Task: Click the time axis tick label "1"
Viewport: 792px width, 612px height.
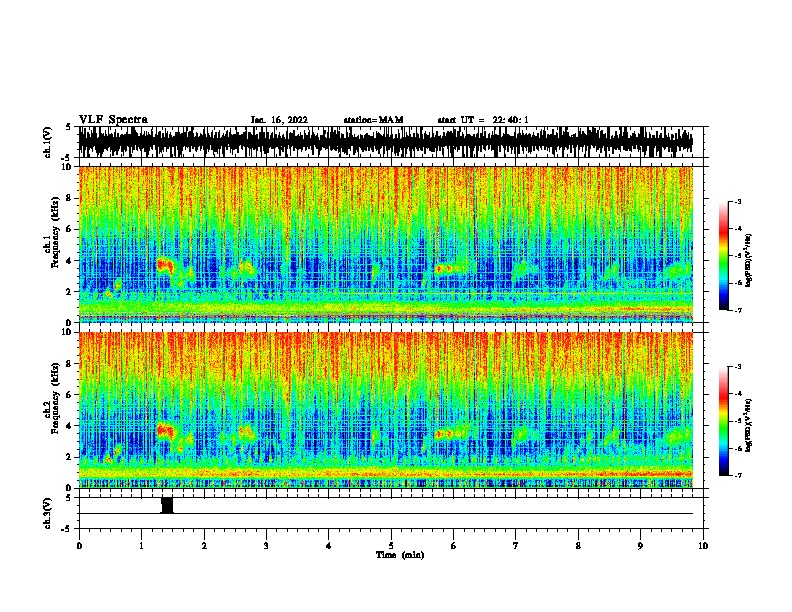Action: click(141, 546)
